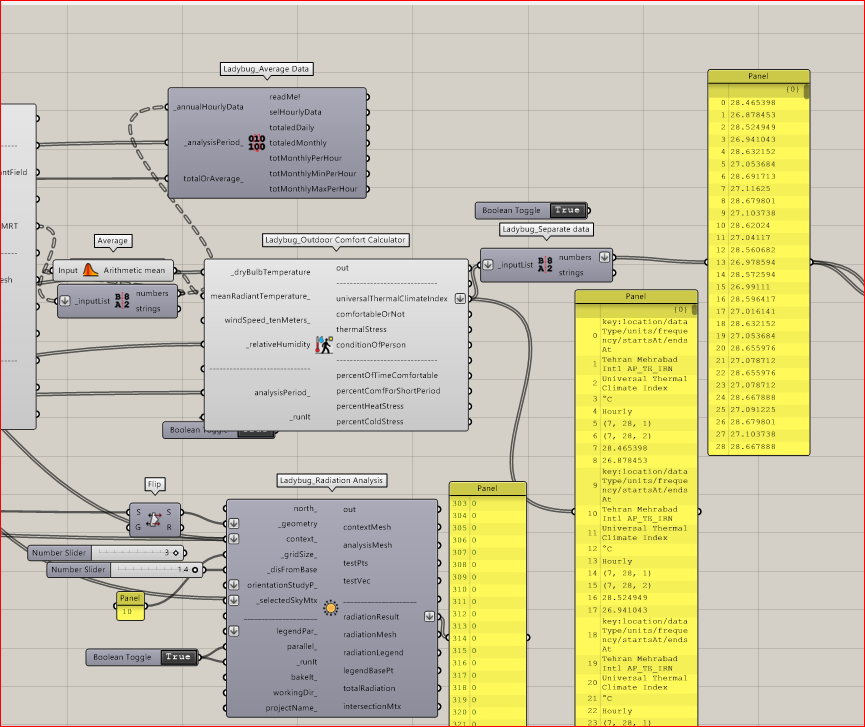
Task: Click the Ladybug_Separate data label
Action: point(546,229)
